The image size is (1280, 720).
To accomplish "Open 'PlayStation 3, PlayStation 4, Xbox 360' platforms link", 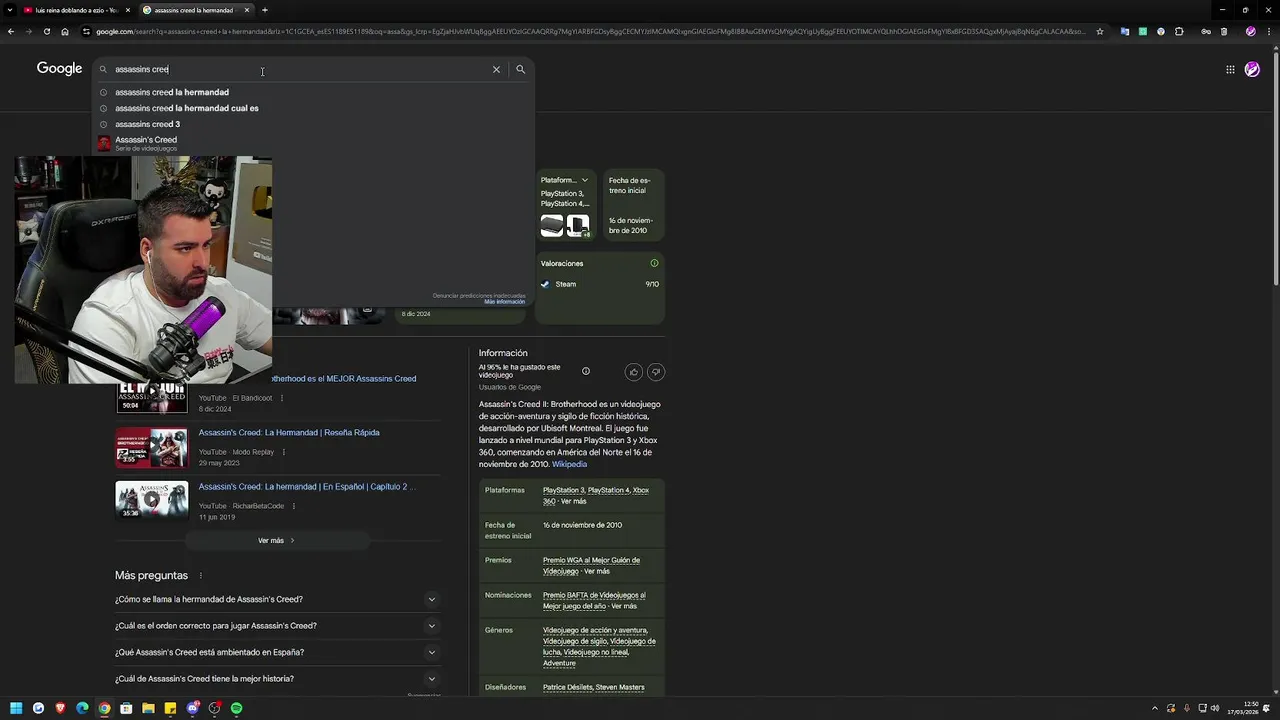I will point(596,495).
